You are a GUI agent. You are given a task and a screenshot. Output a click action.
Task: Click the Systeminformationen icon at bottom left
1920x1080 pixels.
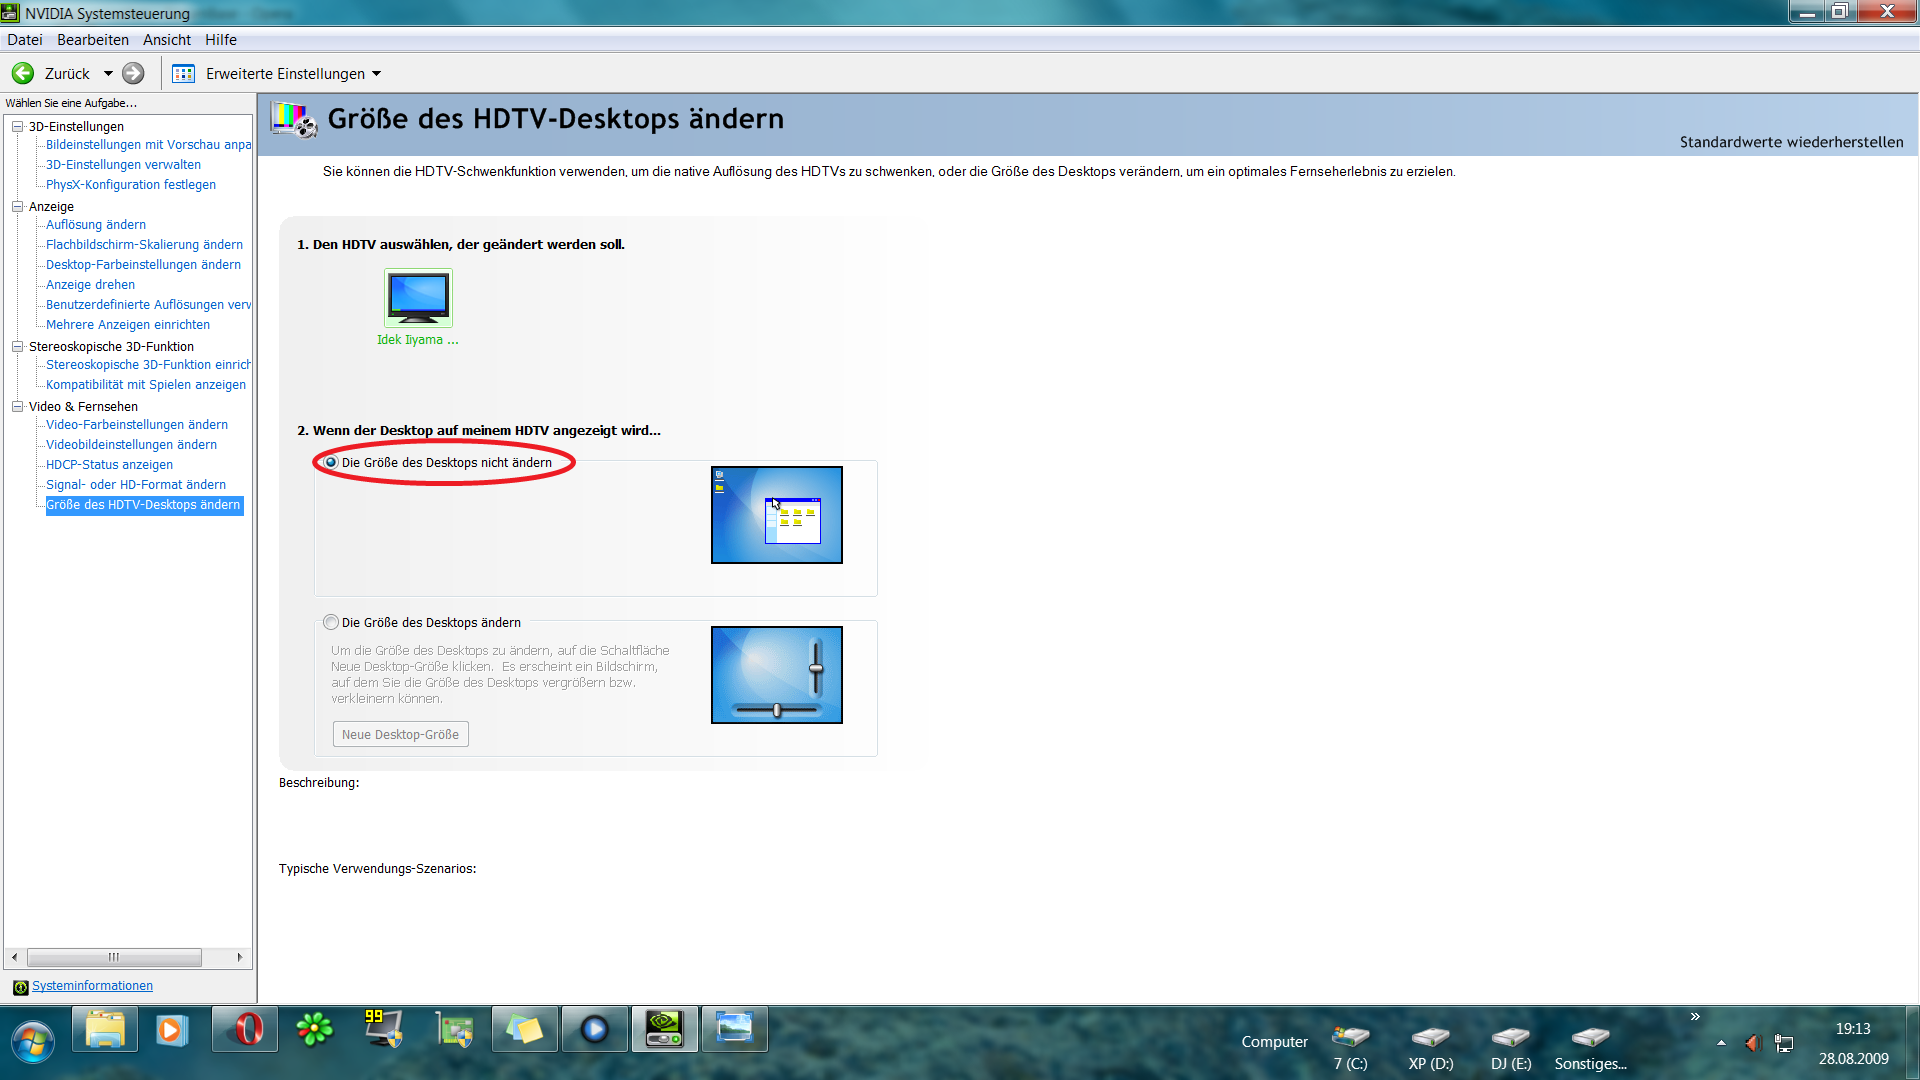[20, 987]
